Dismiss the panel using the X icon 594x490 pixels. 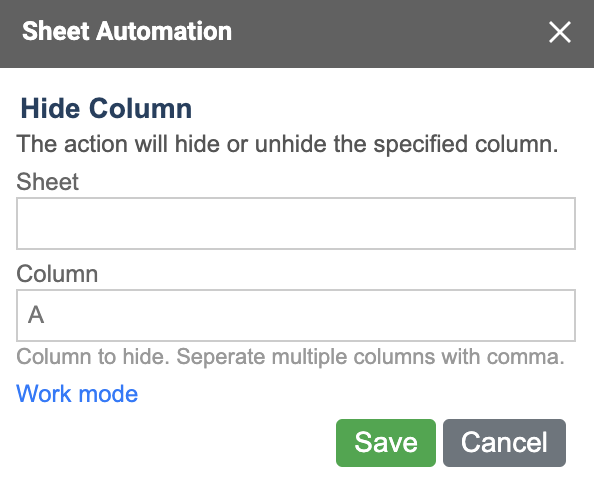(560, 32)
